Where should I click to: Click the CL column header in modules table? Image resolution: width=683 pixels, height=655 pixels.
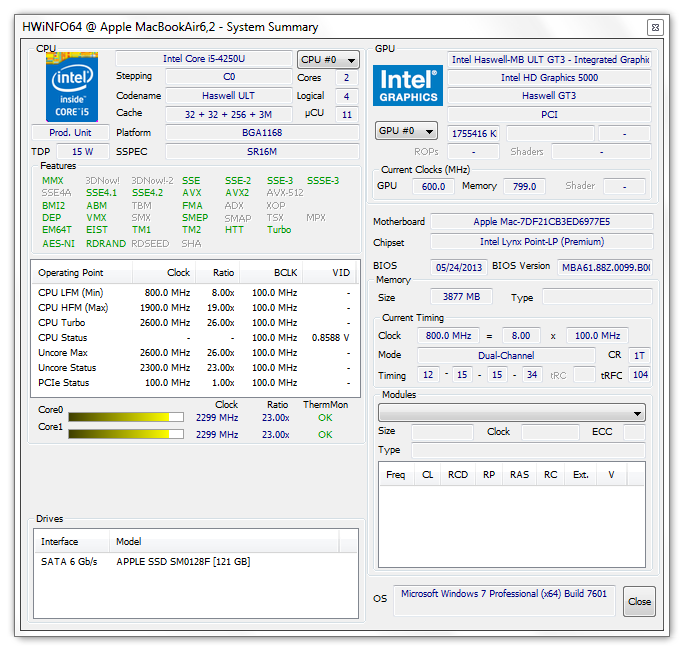pyautogui.click(x=427, y=475)
